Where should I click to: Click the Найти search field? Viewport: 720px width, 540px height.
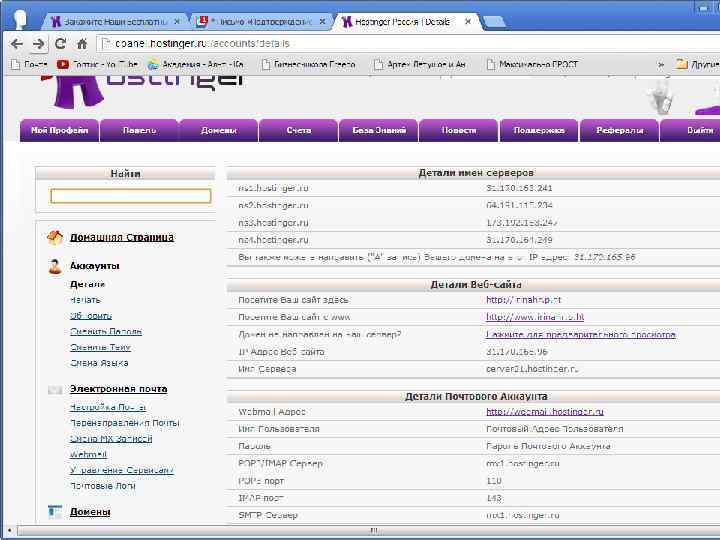[131, 196]
